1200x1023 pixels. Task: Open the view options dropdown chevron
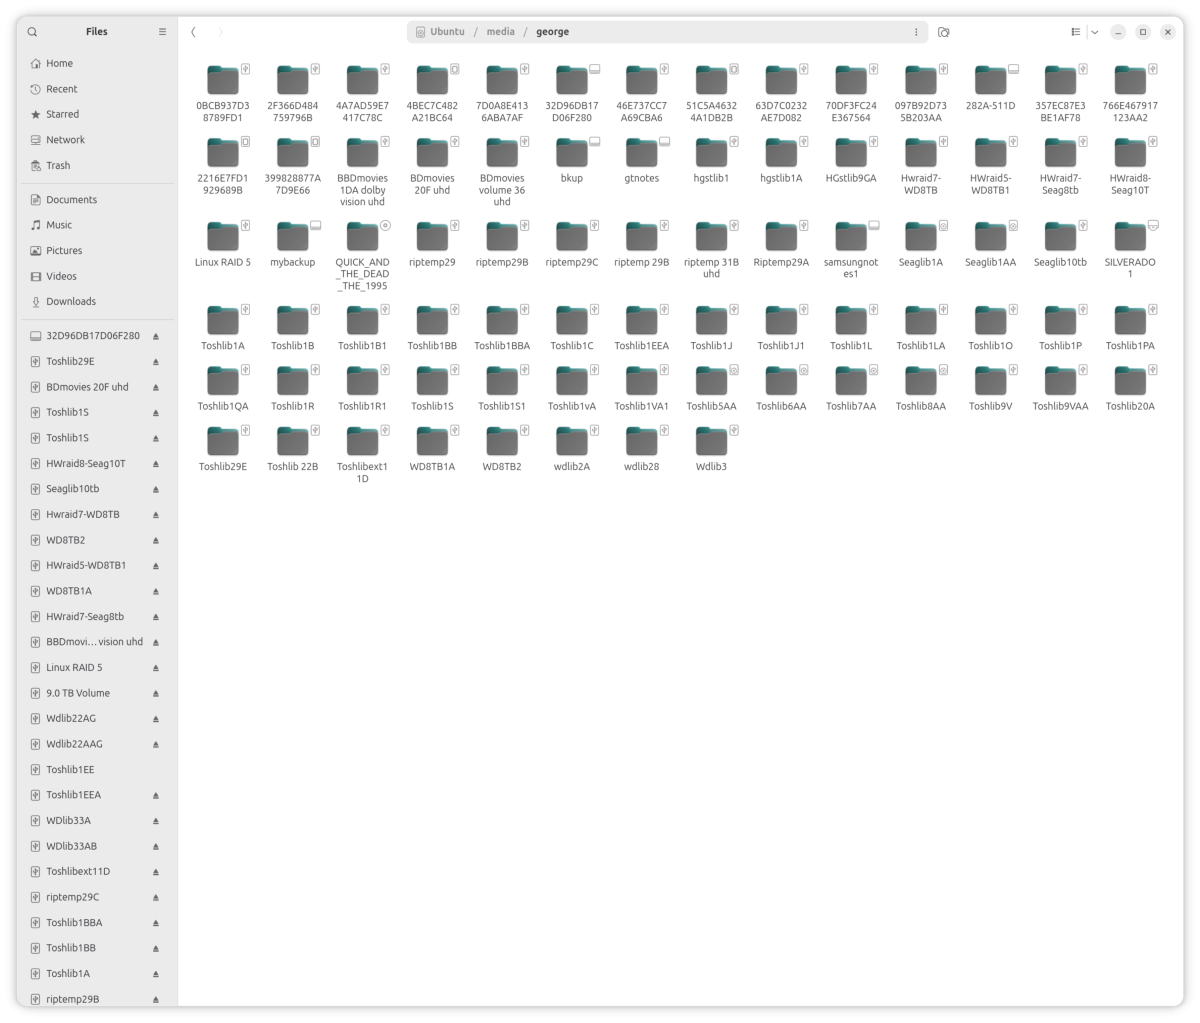coord(1094,31)
